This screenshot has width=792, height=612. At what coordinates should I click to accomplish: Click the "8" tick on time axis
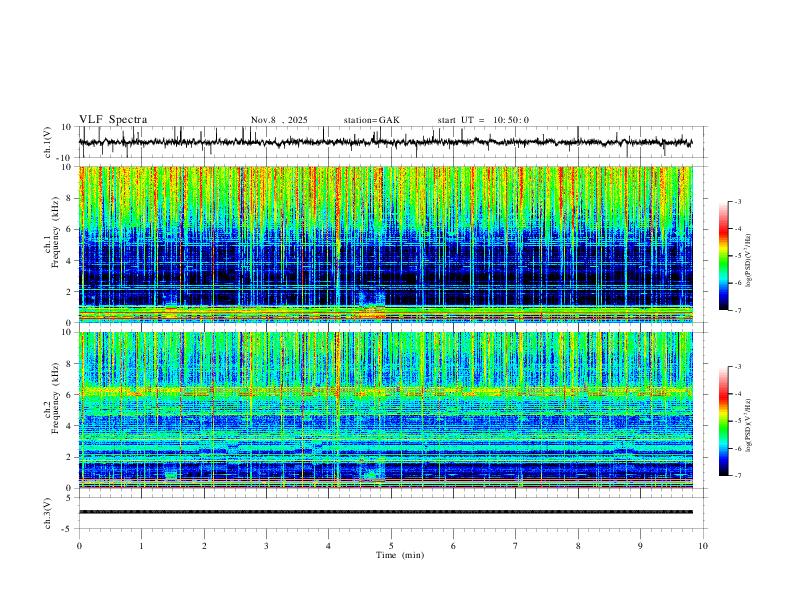pyautogui.click(x=578, y=546)
